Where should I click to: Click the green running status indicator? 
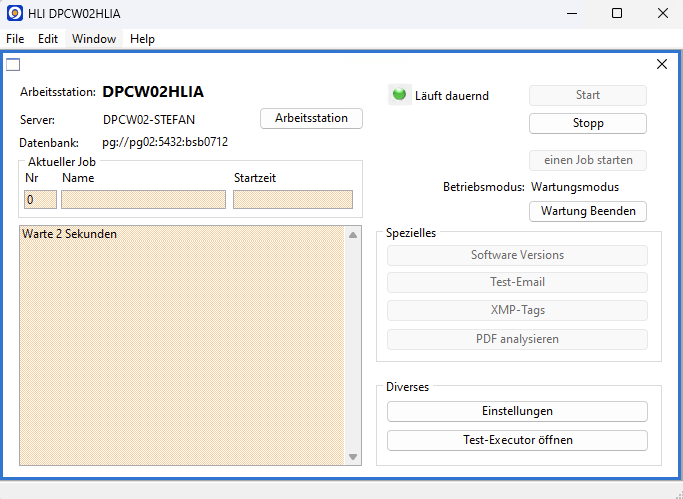pos(399,95)
